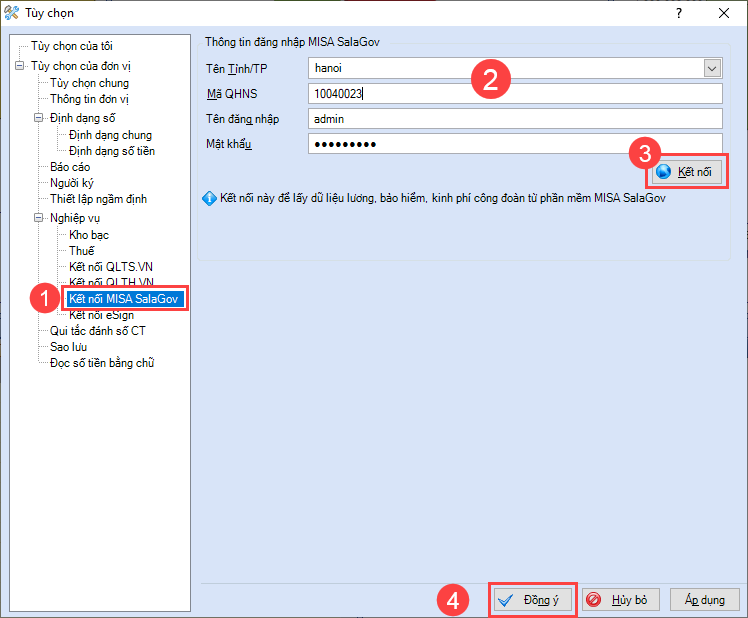
Task: Open Người ký options in tree
Action: pos(72,183)
